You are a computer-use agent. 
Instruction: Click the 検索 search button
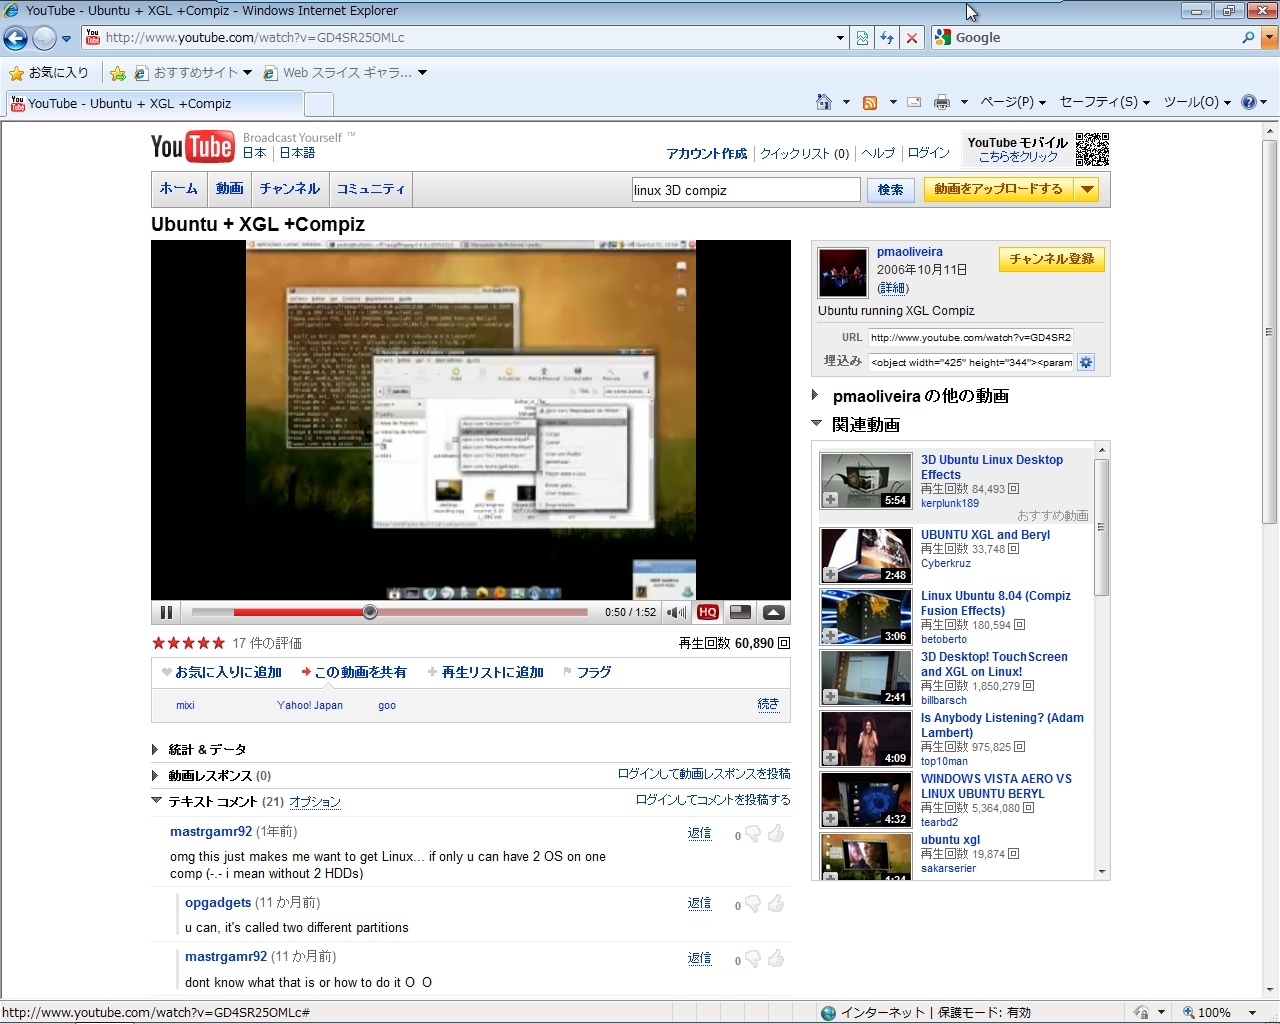pos(890,190)
